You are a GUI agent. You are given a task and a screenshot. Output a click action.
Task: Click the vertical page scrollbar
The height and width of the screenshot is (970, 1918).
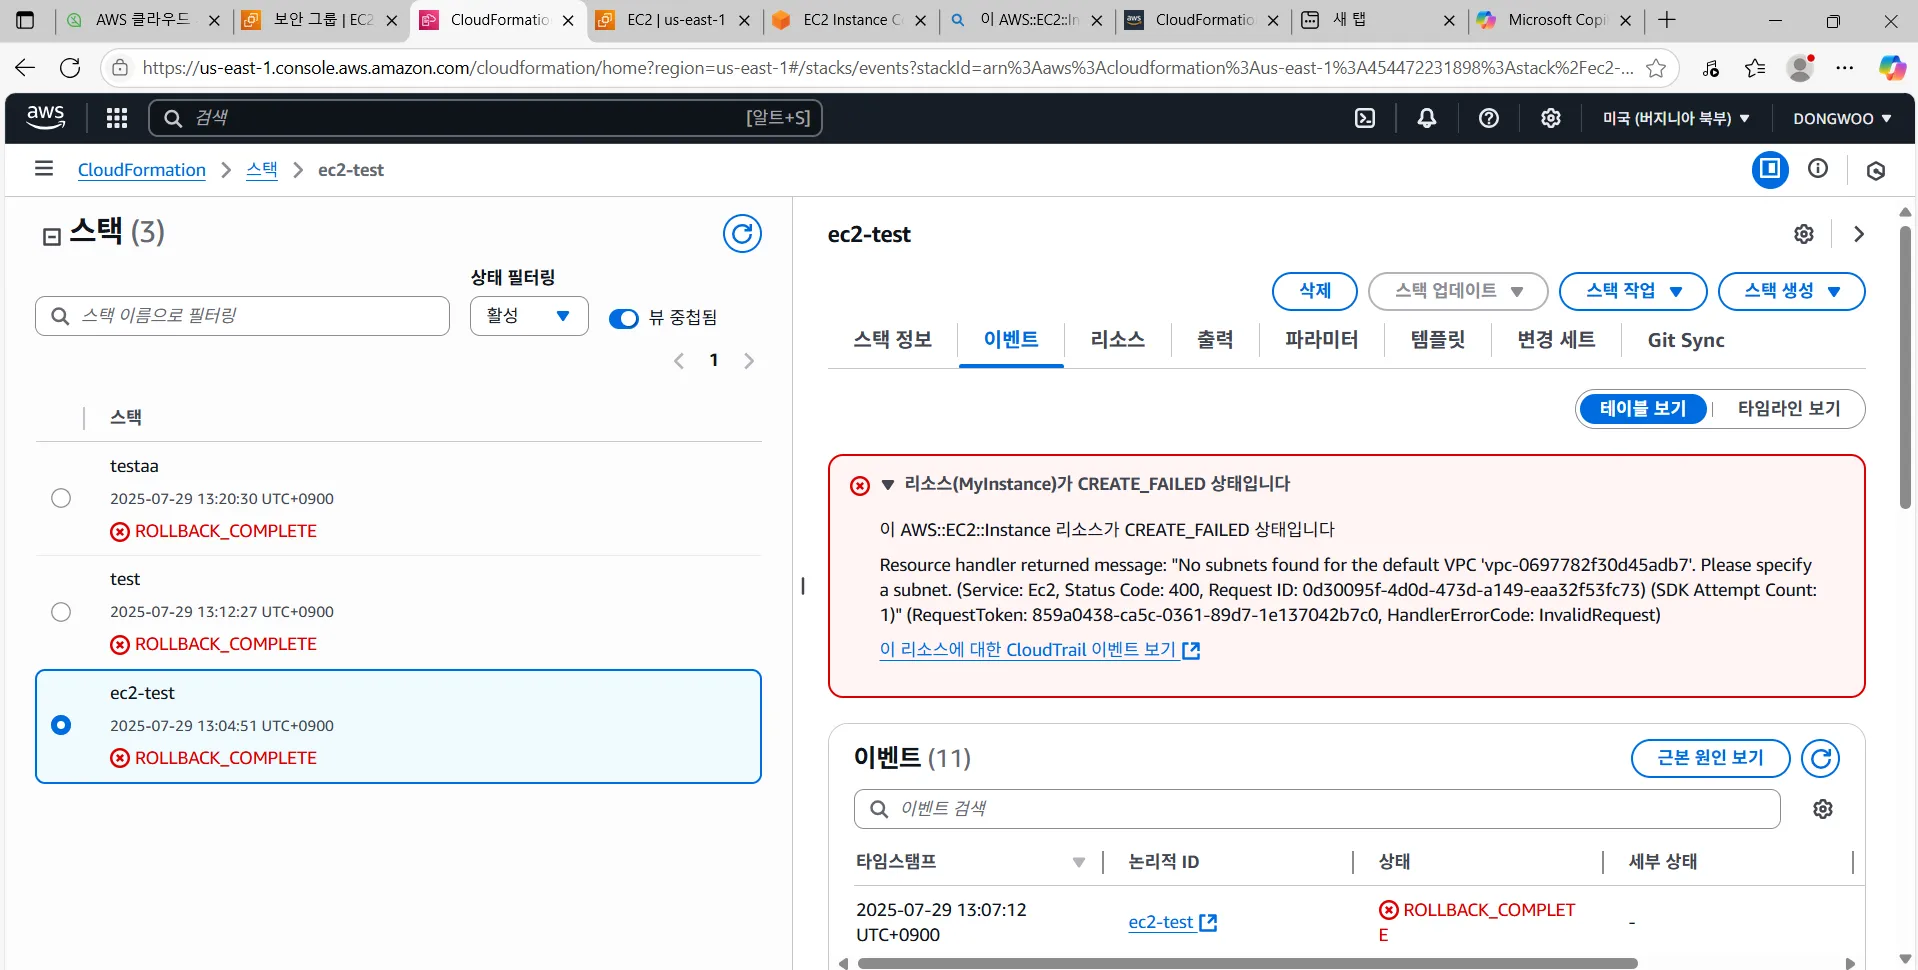click(1905, 368)
